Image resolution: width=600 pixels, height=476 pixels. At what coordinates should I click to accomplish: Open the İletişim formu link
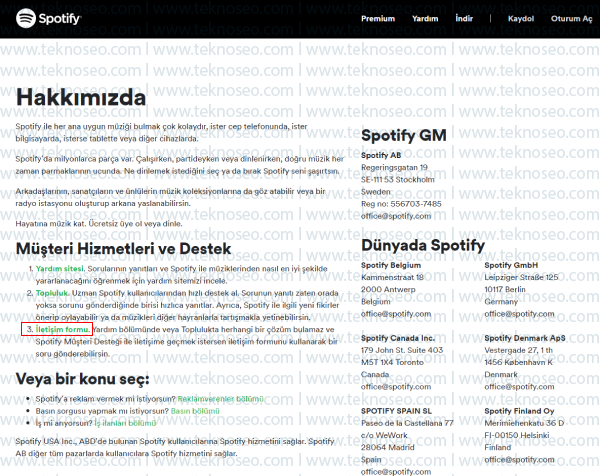[x=63, y=329]
